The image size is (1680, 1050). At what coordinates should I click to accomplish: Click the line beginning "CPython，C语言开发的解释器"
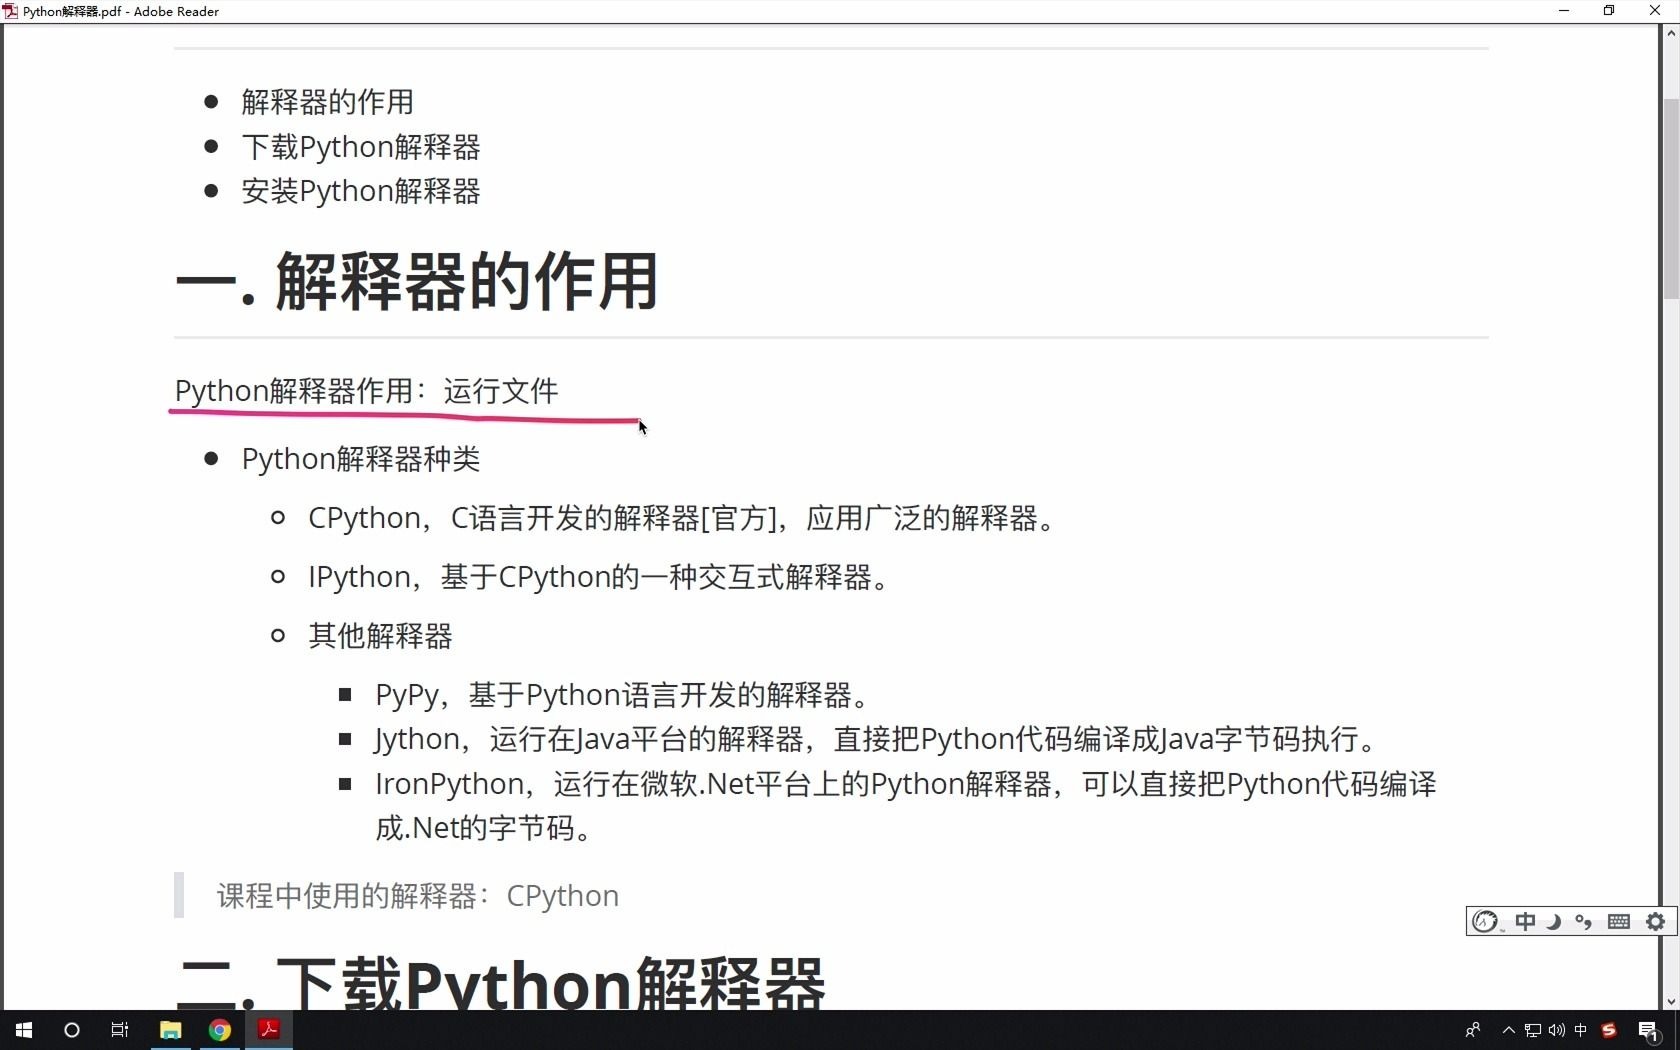click(682, 518)
